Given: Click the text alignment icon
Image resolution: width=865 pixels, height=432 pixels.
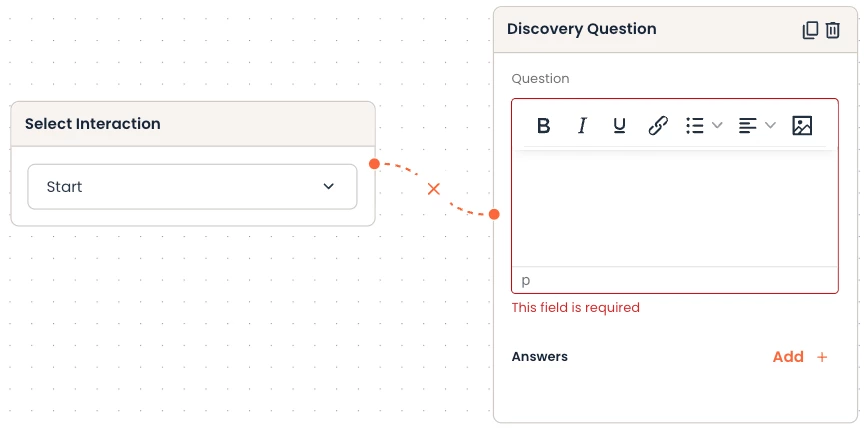Looking at the screenshot, I should (747, 125).
